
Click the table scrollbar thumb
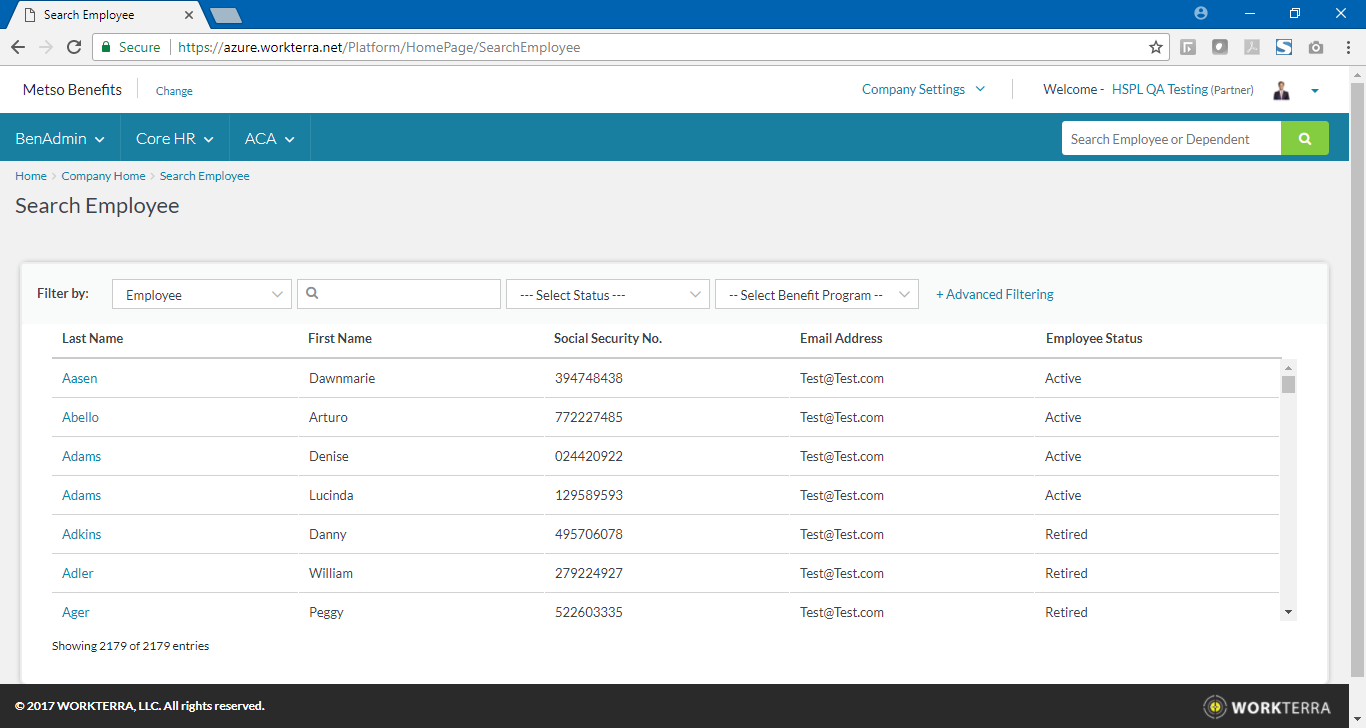tap(1288, 384)
